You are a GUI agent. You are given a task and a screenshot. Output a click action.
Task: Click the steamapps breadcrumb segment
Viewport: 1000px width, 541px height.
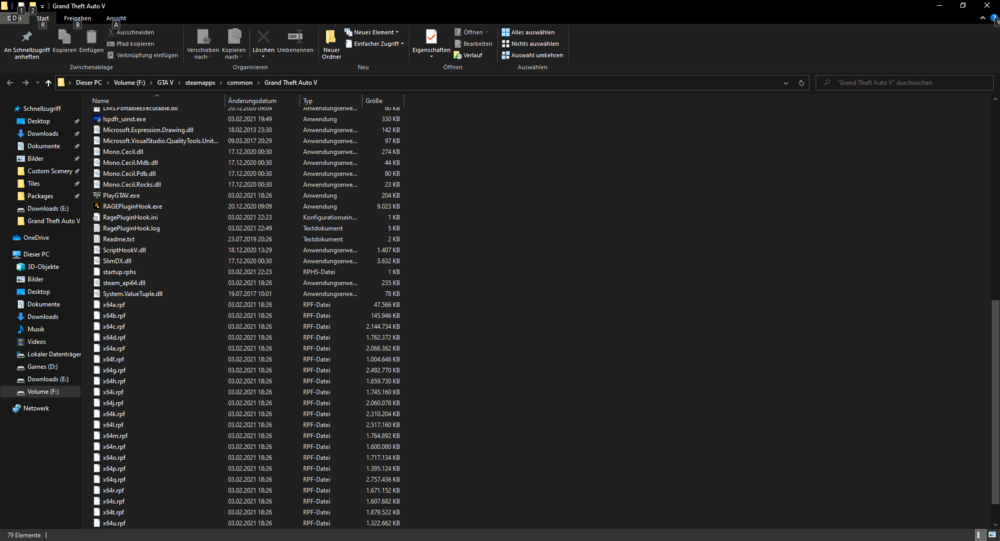(x=200, y=82)
